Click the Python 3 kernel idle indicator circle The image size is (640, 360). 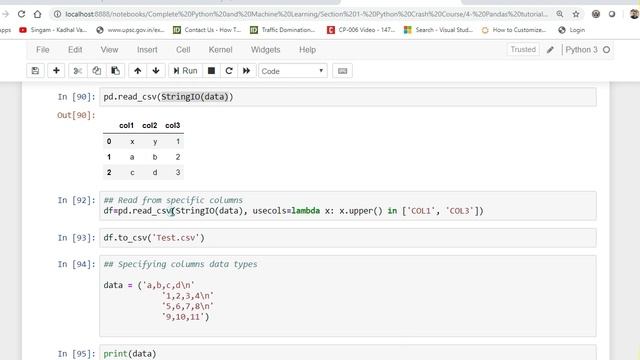[607, 50]
